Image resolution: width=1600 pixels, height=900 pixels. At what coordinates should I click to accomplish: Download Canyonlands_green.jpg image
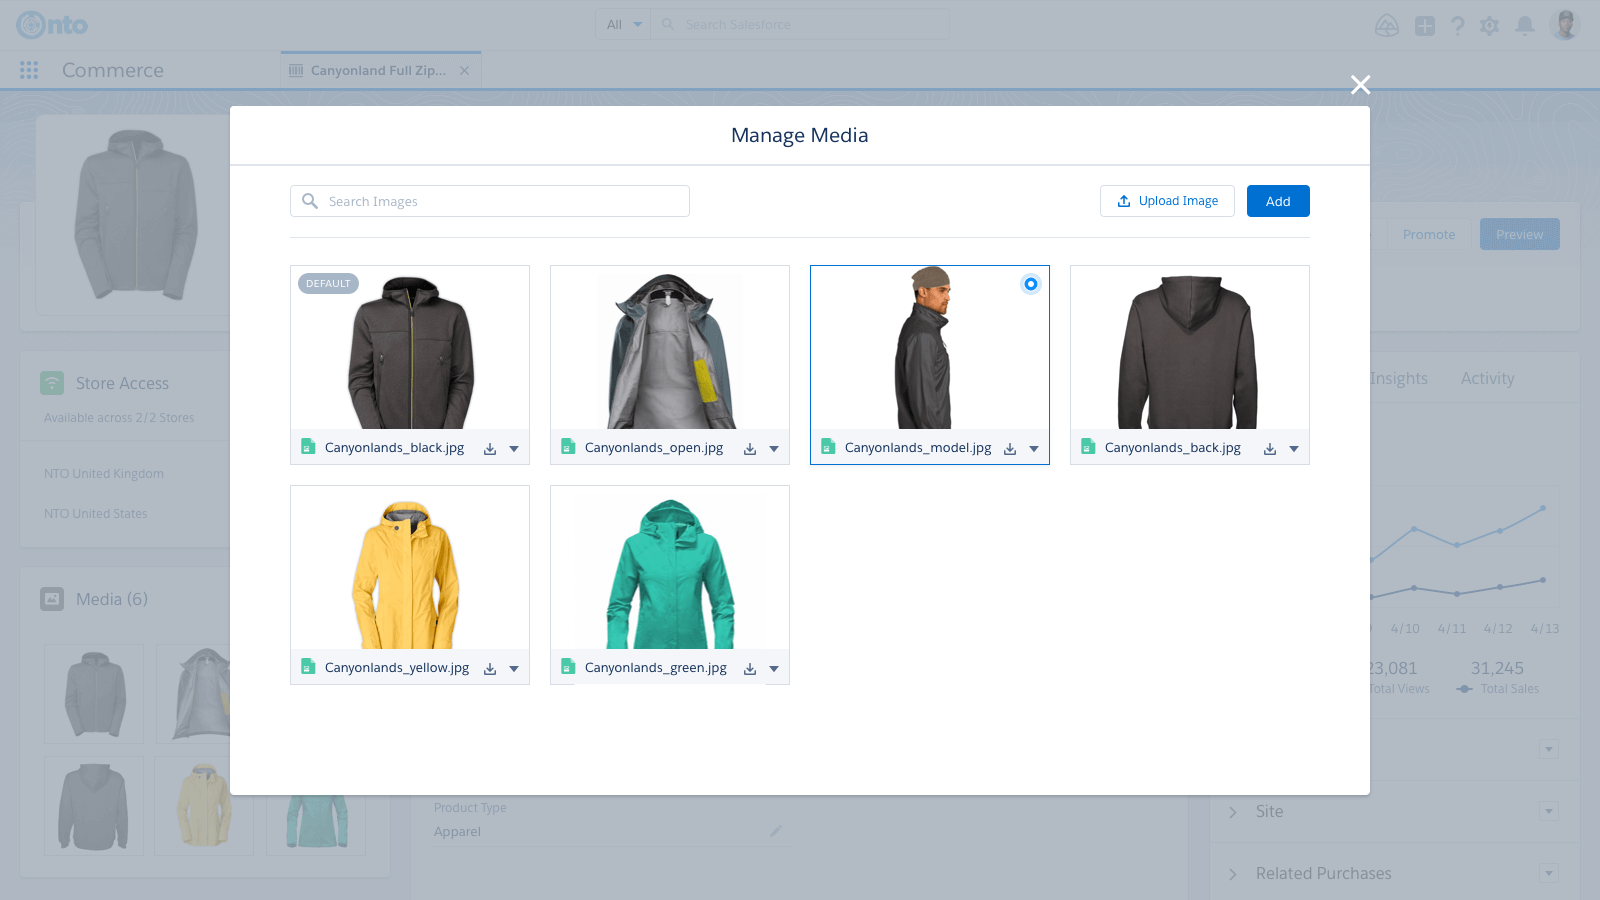pyautogui.click(x=750, y=669)
